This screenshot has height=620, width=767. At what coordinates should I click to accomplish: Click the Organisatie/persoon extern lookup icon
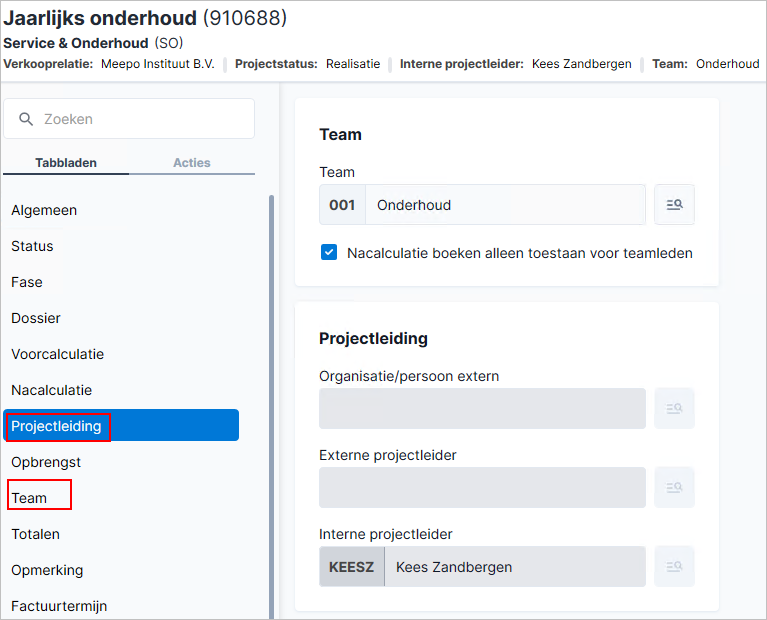674,408
